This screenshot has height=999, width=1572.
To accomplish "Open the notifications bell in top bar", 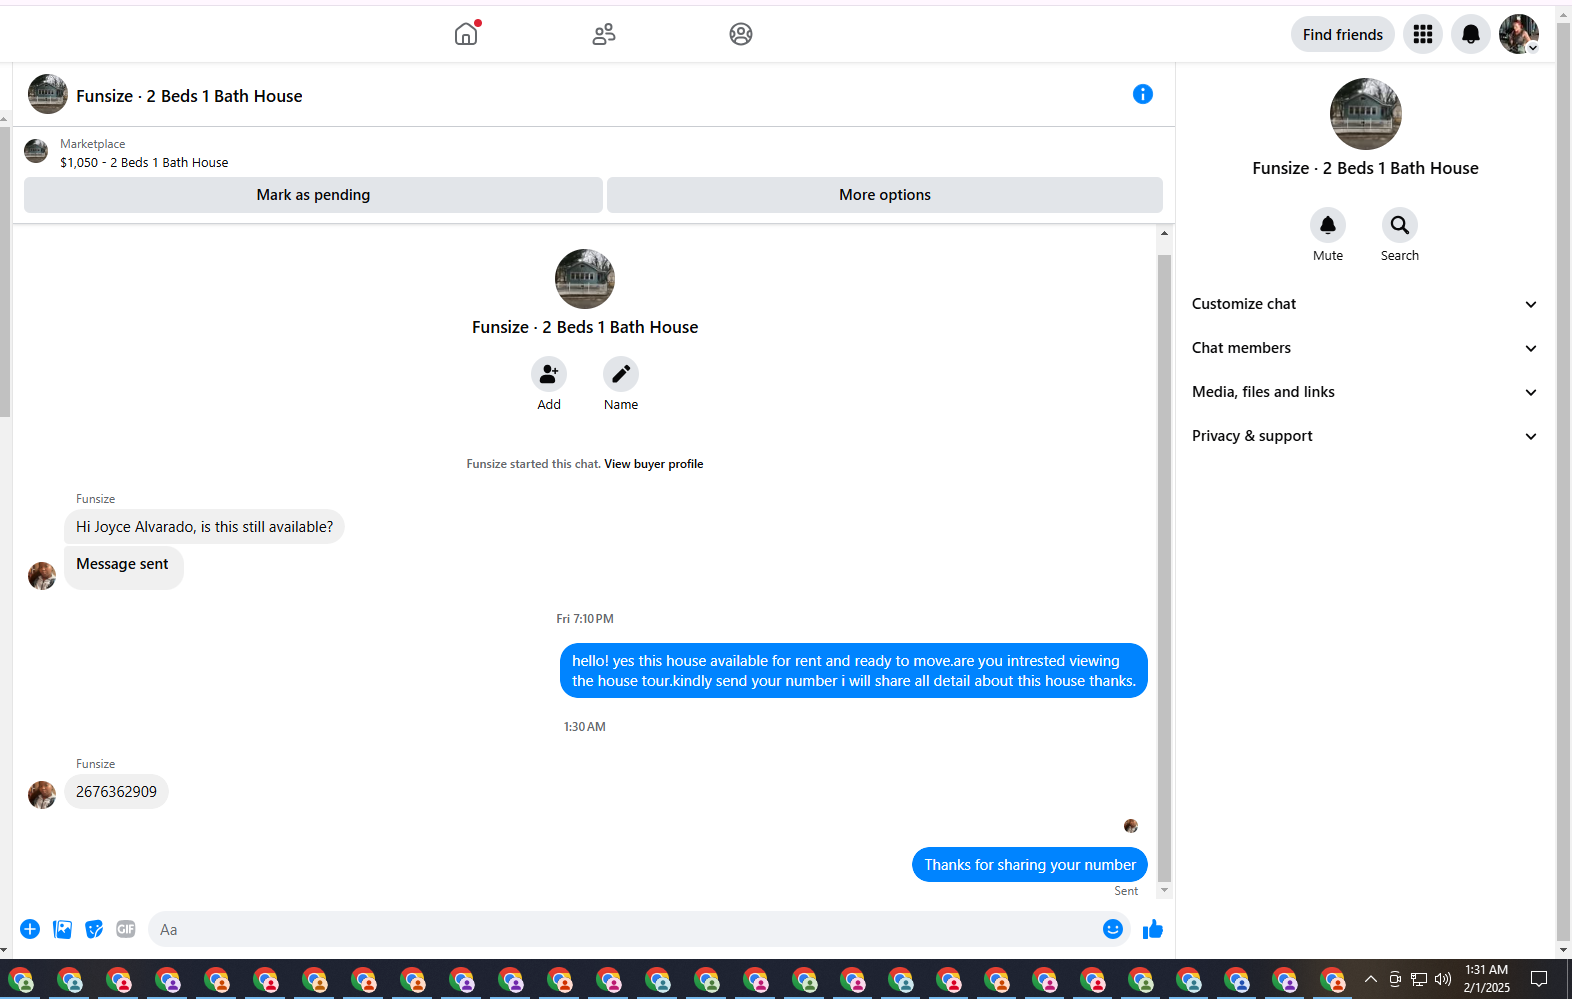I will tap(1471, 34).
